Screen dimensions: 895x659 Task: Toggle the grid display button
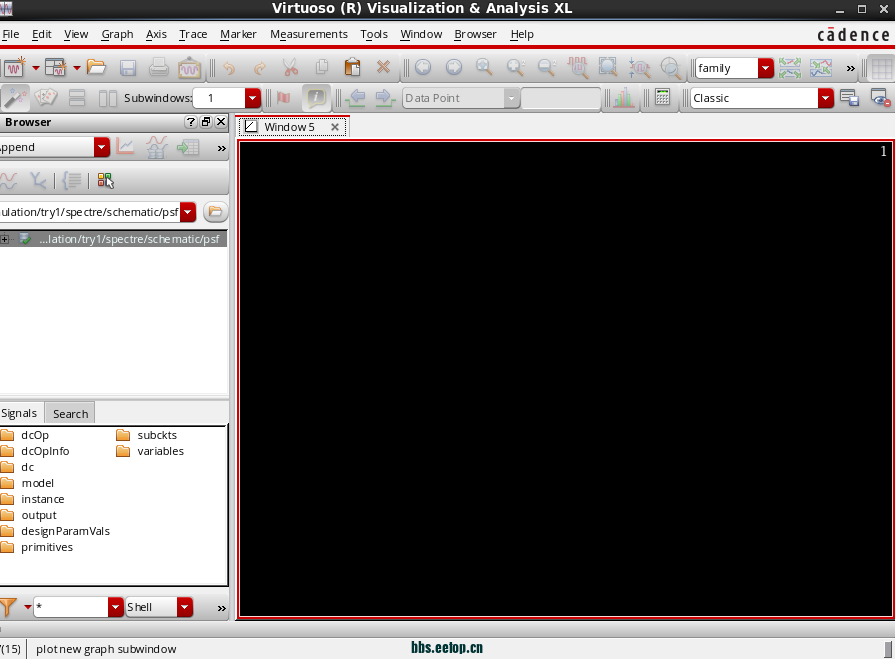[x=881, y=68]
